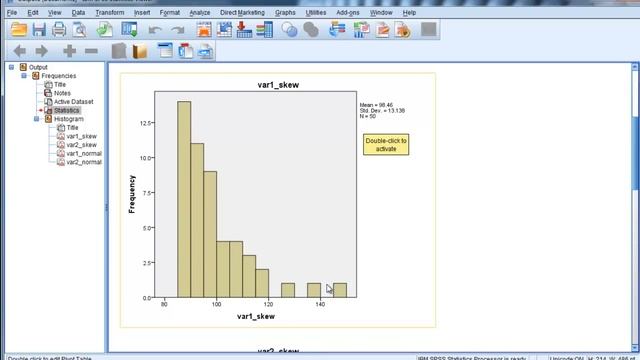
Task: Open the Graphs menu
Action: point(285,13)
